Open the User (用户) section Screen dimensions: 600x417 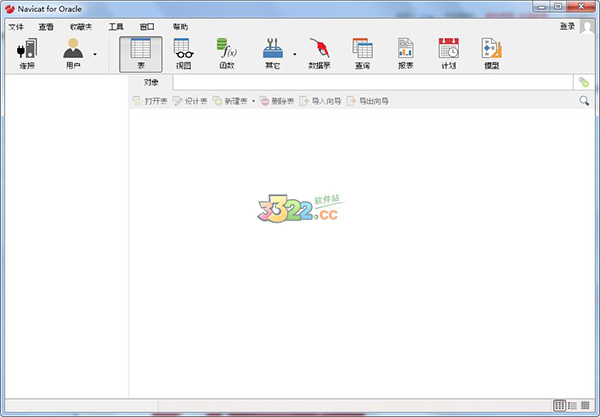[x=73, y=53]
